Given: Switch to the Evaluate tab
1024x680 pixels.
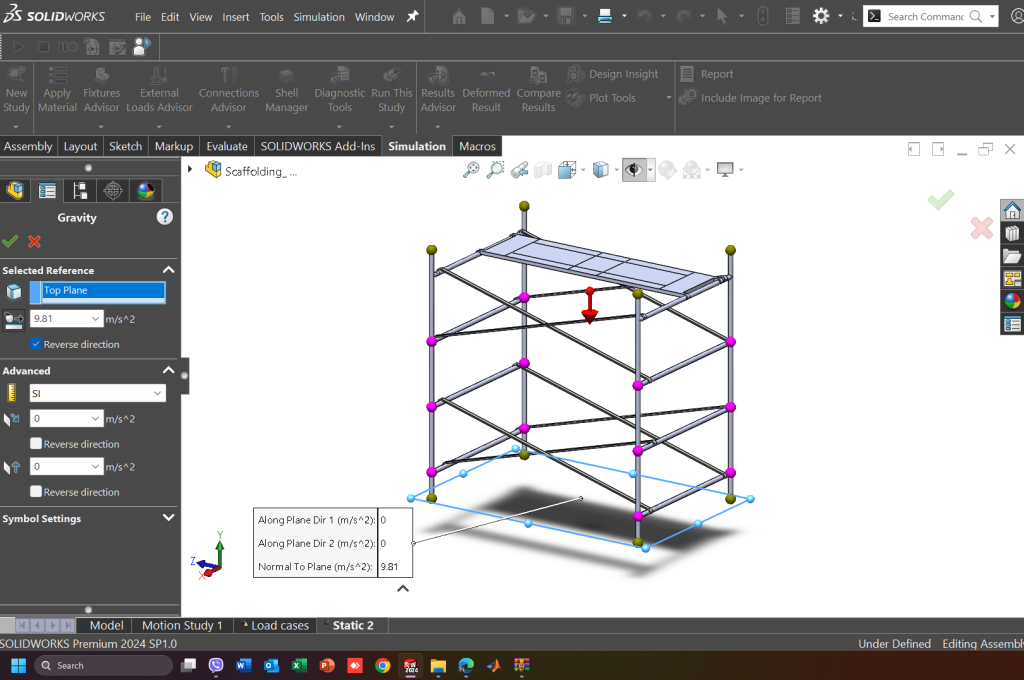Looking at the screenshot, I should pos(227,146).
